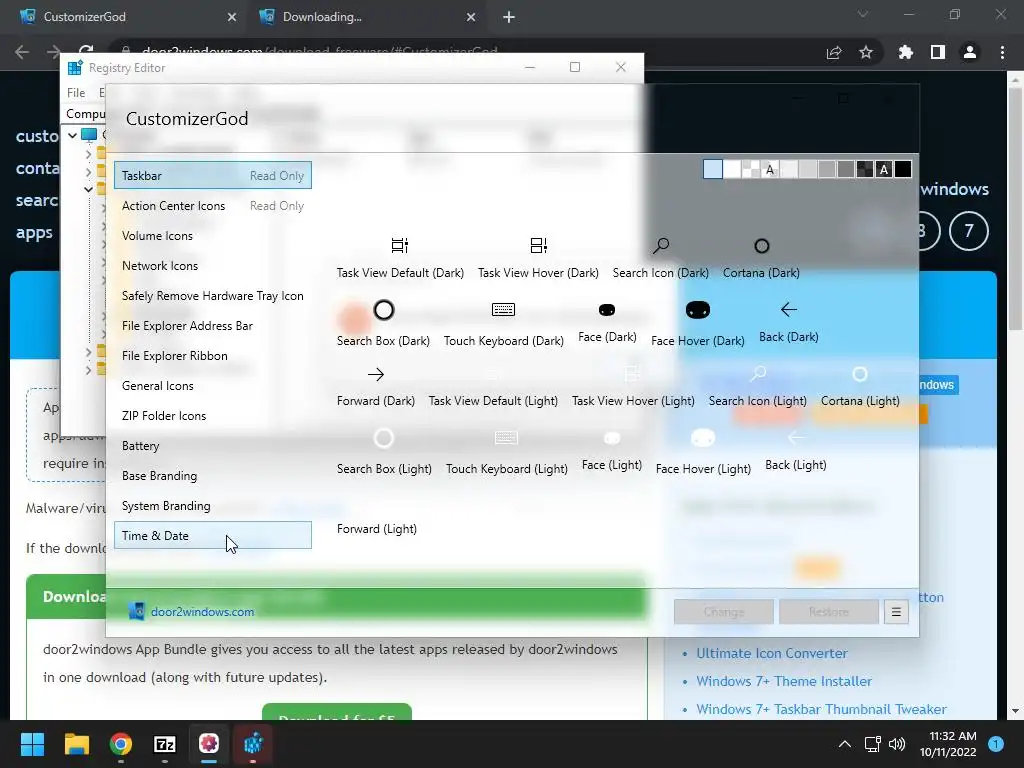Click the volume speaker tray icon
1024x768 pixels.
897,744
